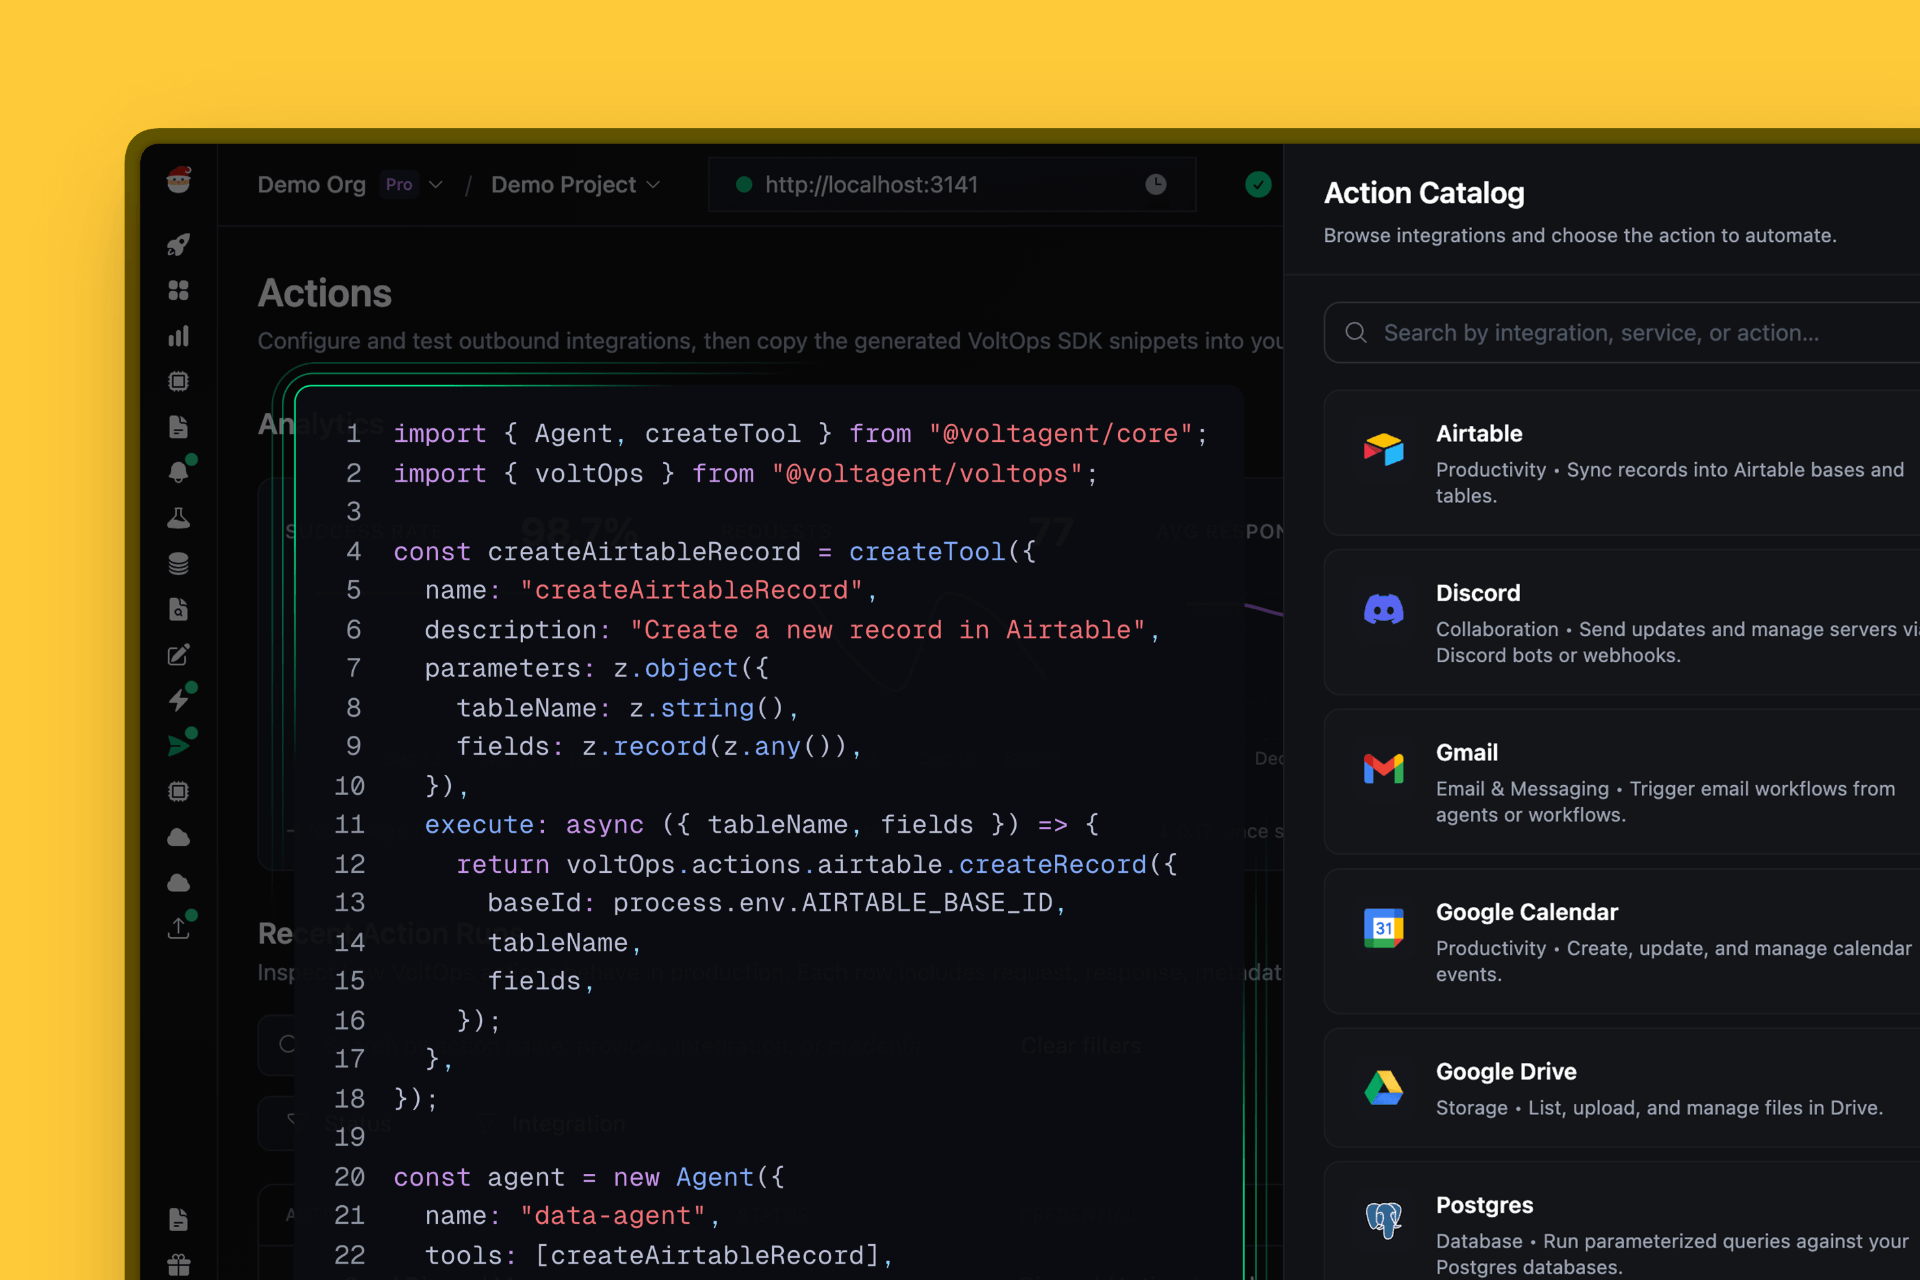Screen dimensions: 1920x1280
Task: Choose the Discord integration card
Action: pyautogui.click(x=1620, y=622)
